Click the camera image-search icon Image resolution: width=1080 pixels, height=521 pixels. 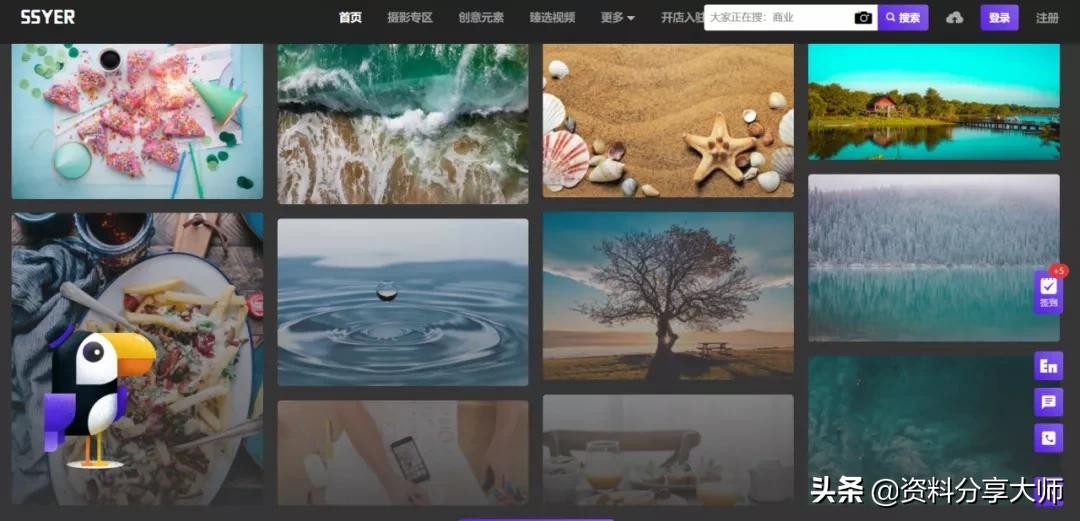(x=862, y=18)
